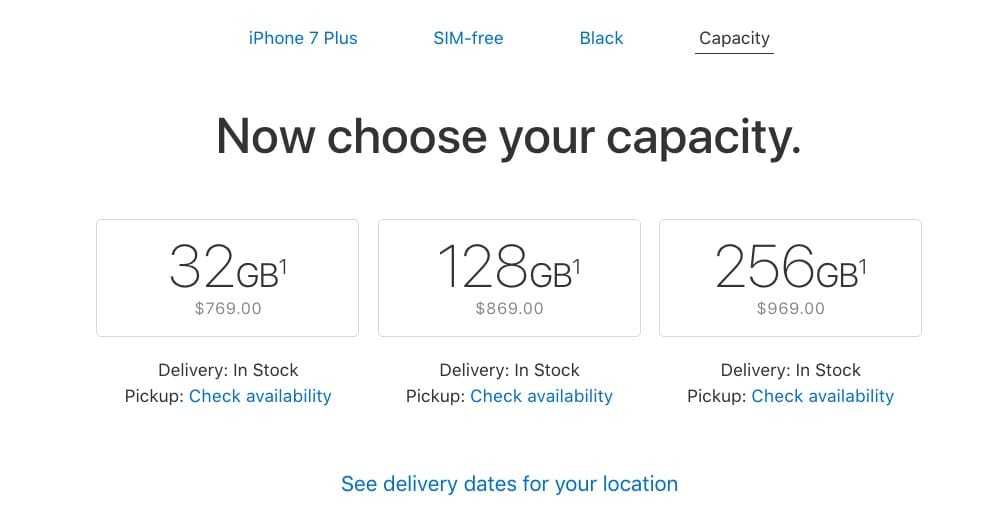
Task: Choose the 256GB capacity option
Action: point(790,278)
